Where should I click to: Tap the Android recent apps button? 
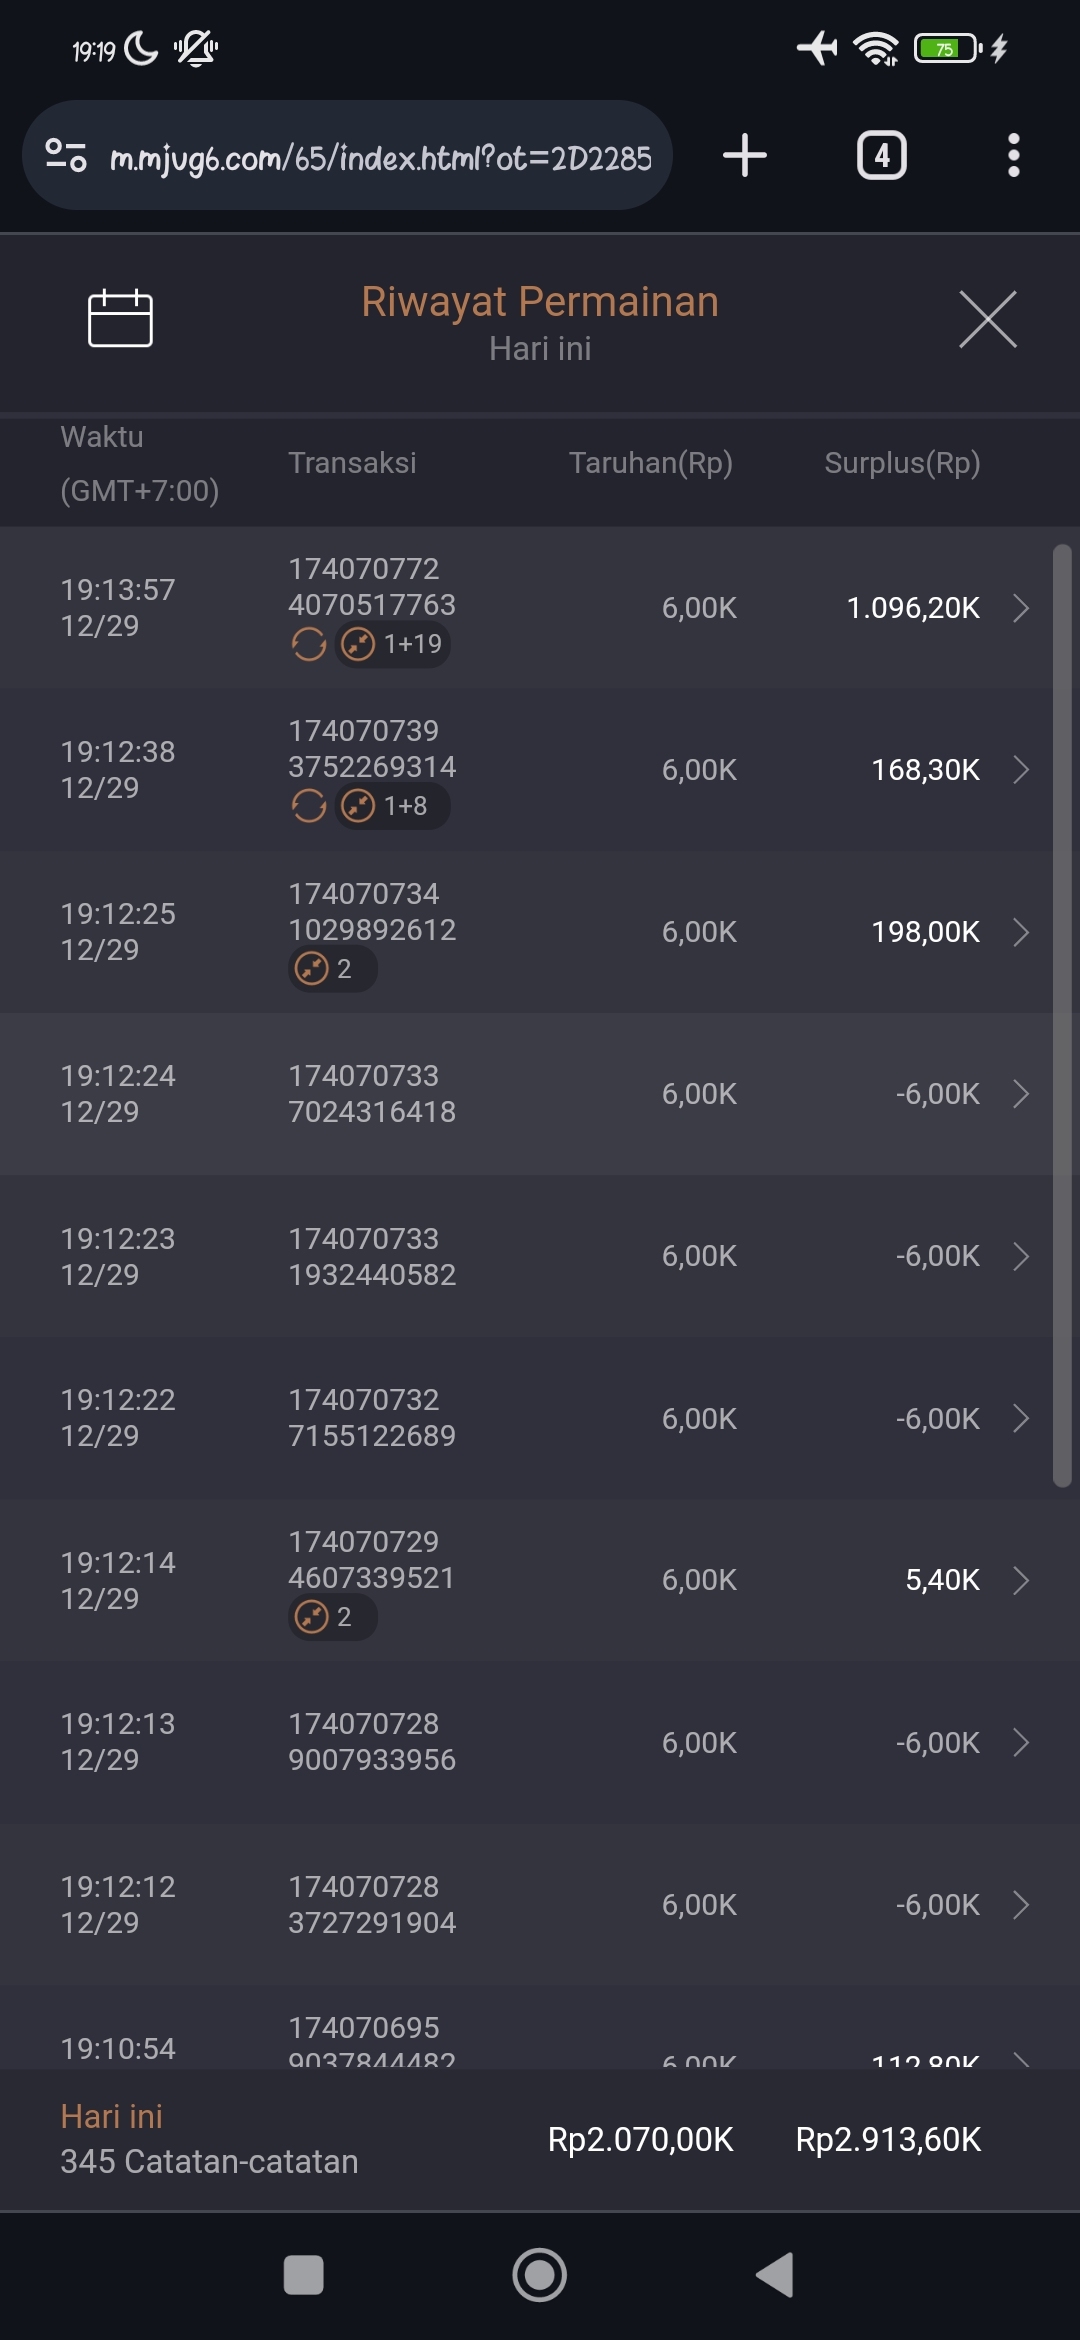303,2275
